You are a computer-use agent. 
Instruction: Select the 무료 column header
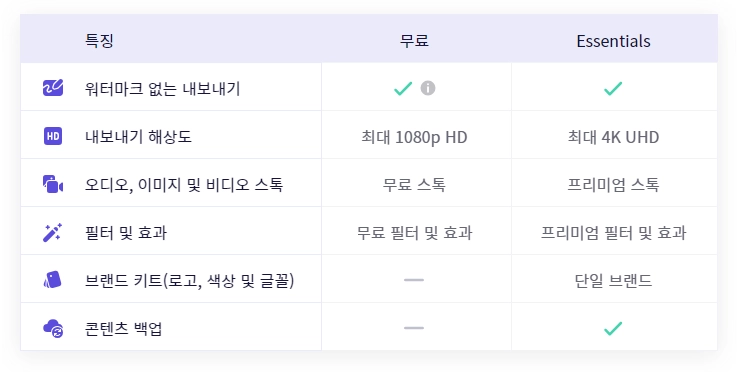click(x=414, y=41)
